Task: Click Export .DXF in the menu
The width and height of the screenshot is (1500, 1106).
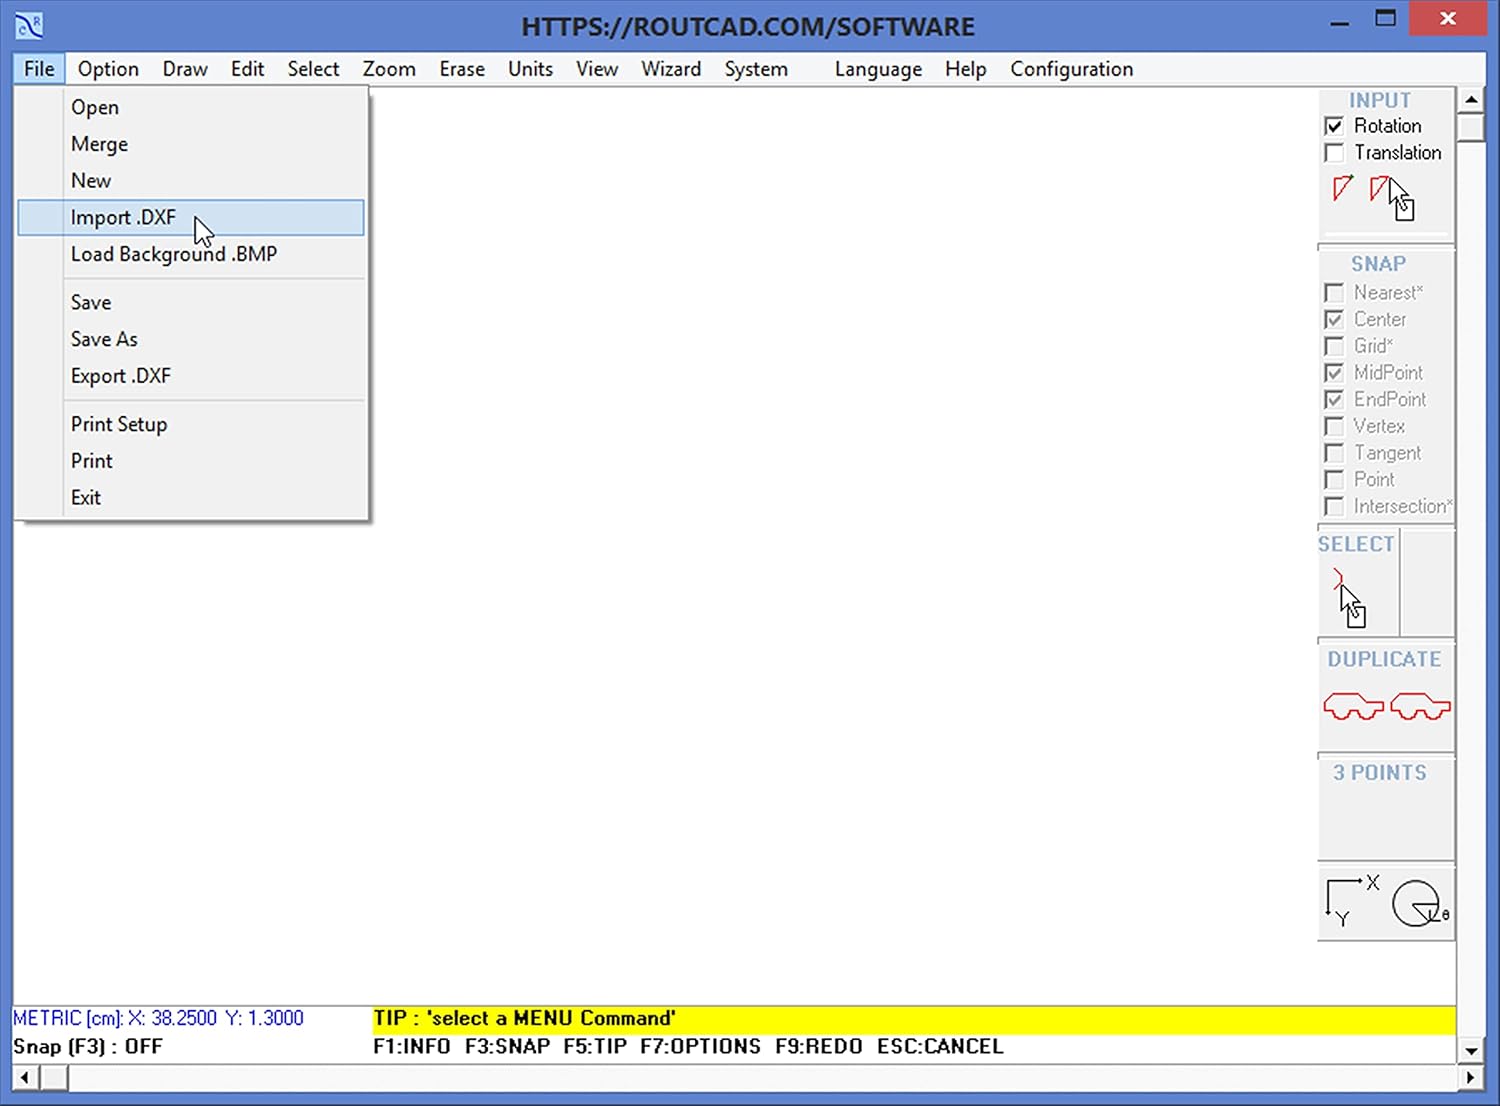Action: (120, 376)
